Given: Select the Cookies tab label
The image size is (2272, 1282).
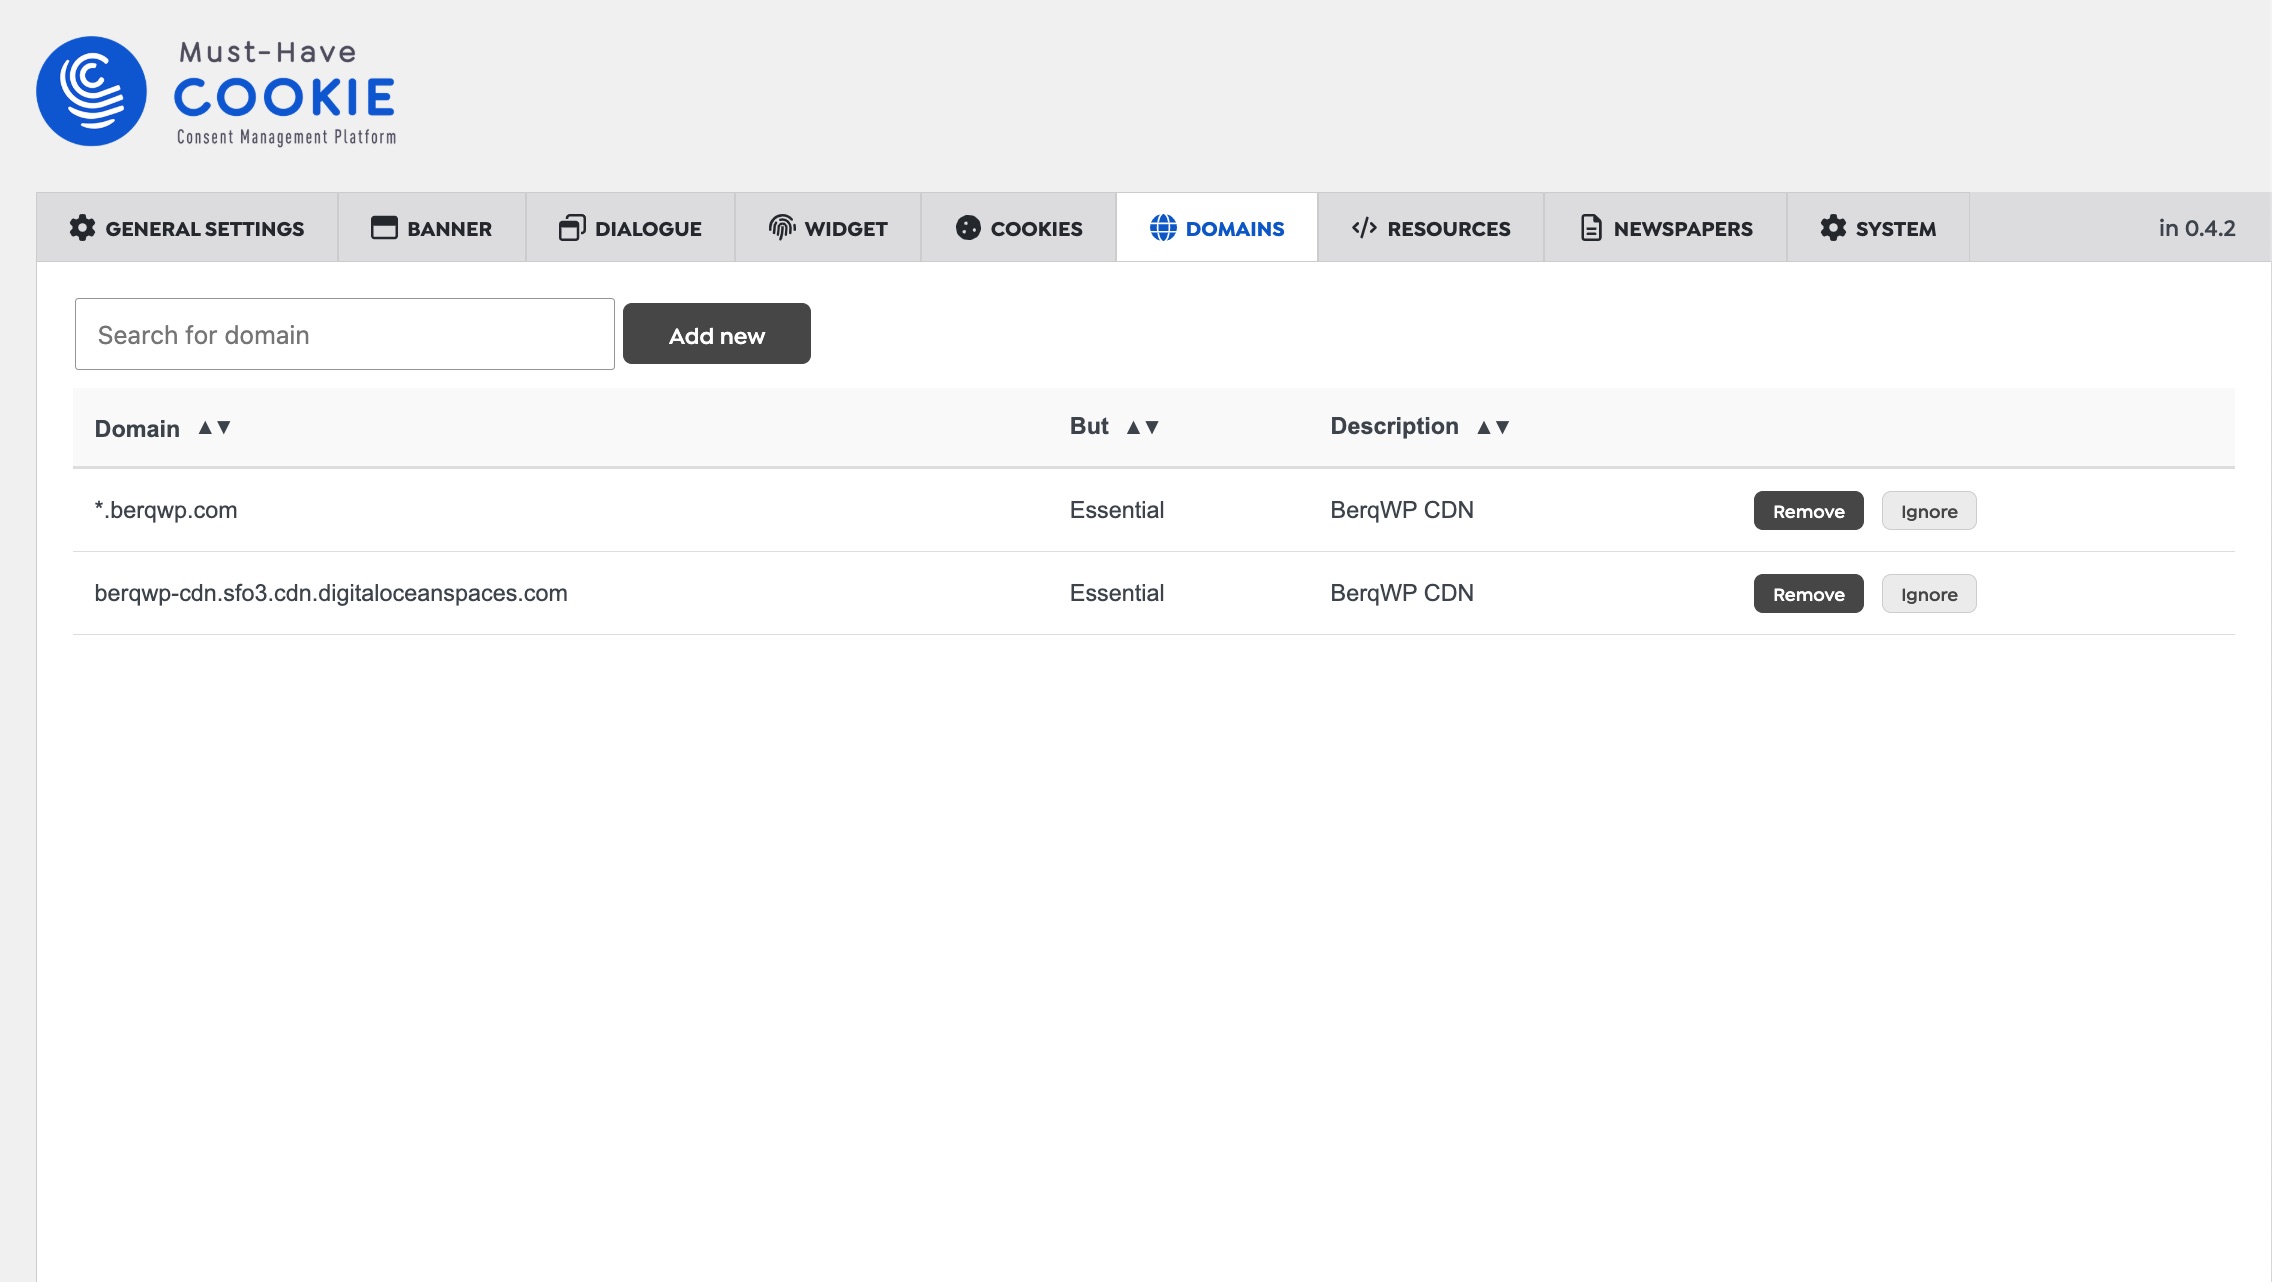Looking at the screenshot, I should pos(1036,229).
